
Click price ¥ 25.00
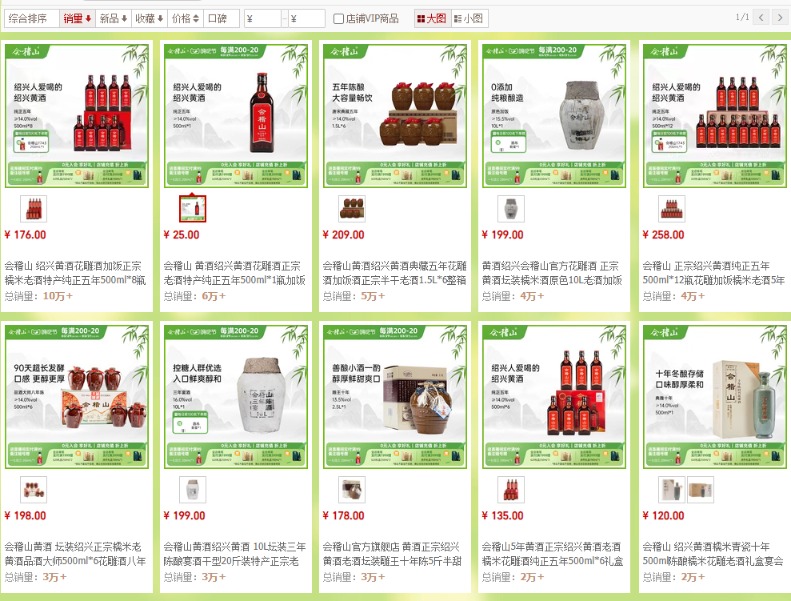click(x=182, y=235)
